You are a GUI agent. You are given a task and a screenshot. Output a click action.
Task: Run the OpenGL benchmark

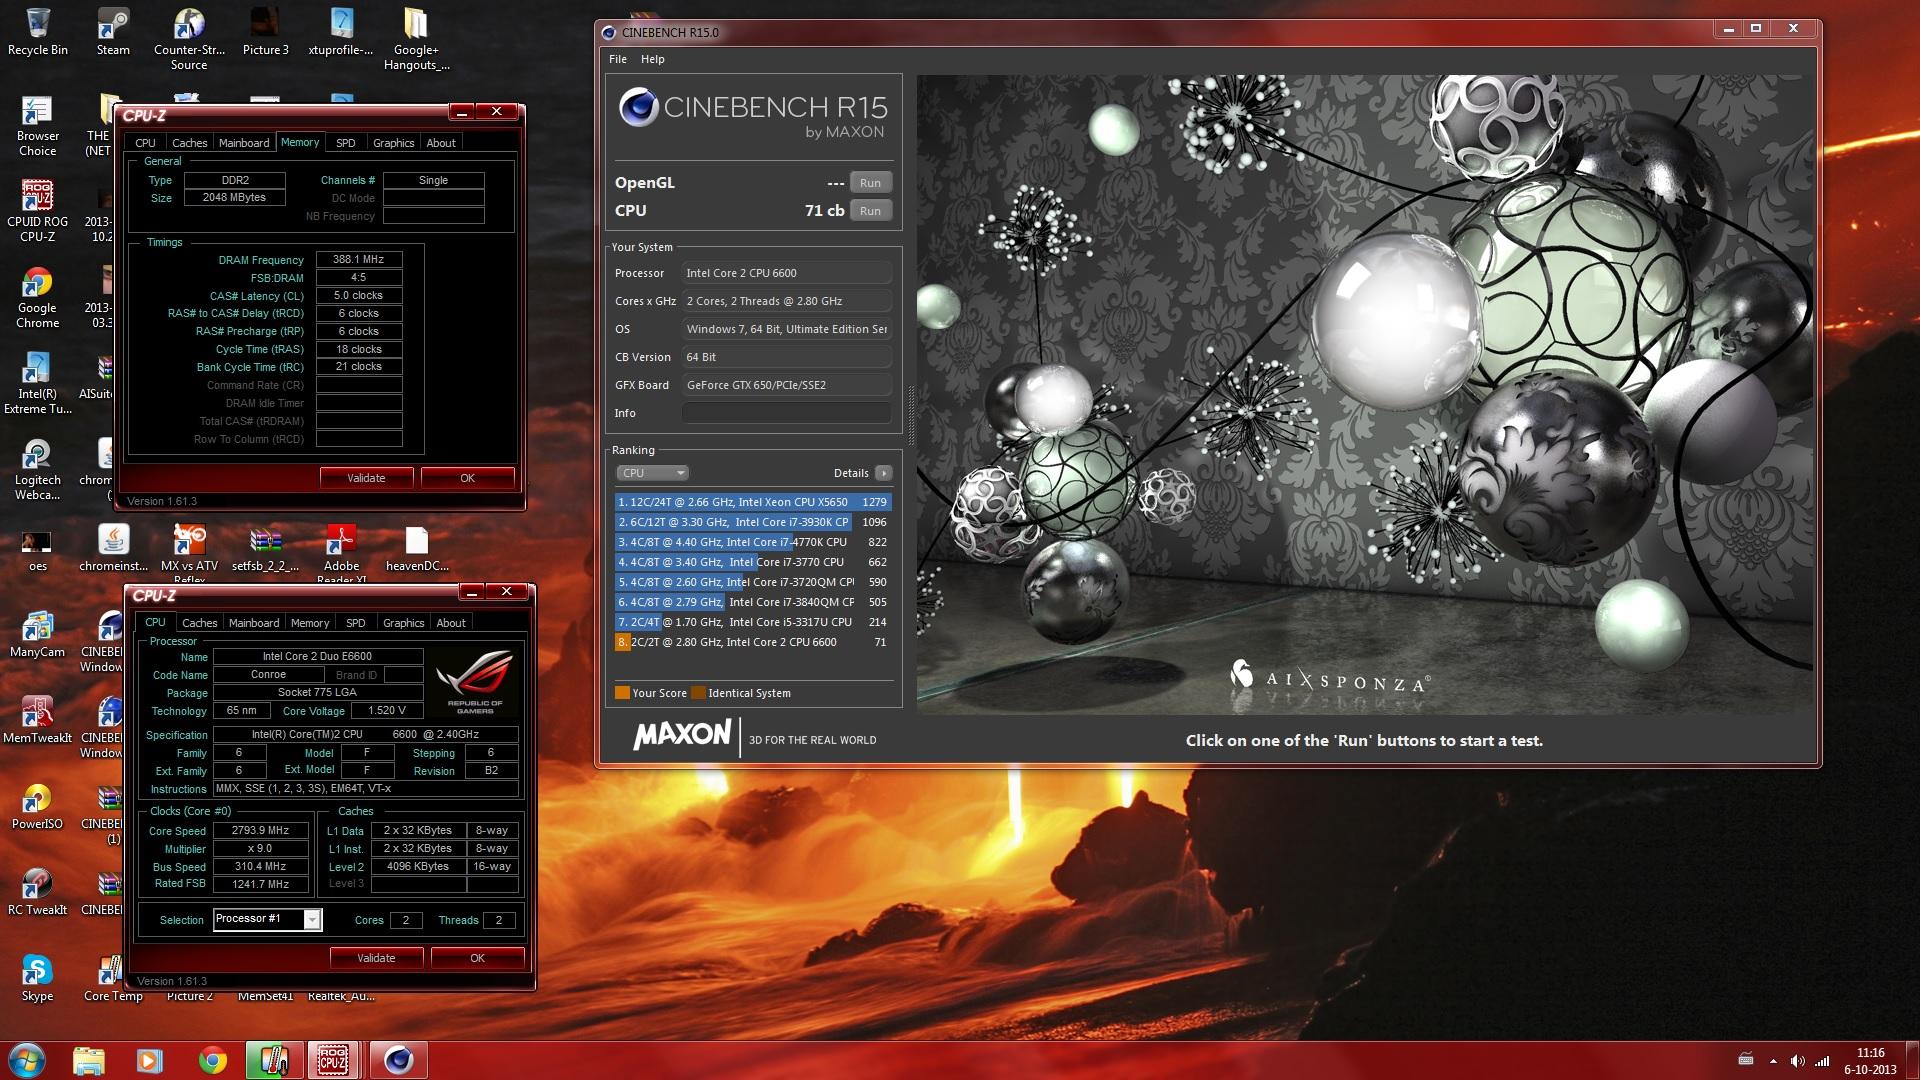[870, 183]
